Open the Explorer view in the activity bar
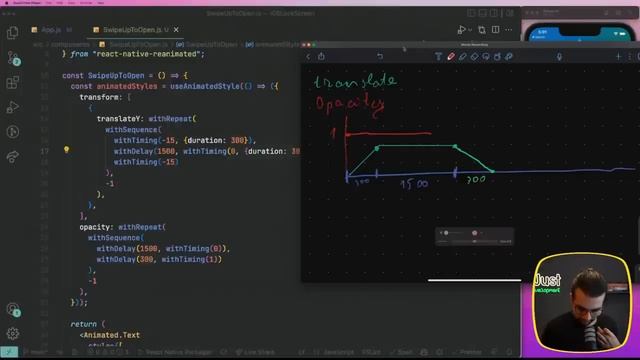 tap(13, 33)
